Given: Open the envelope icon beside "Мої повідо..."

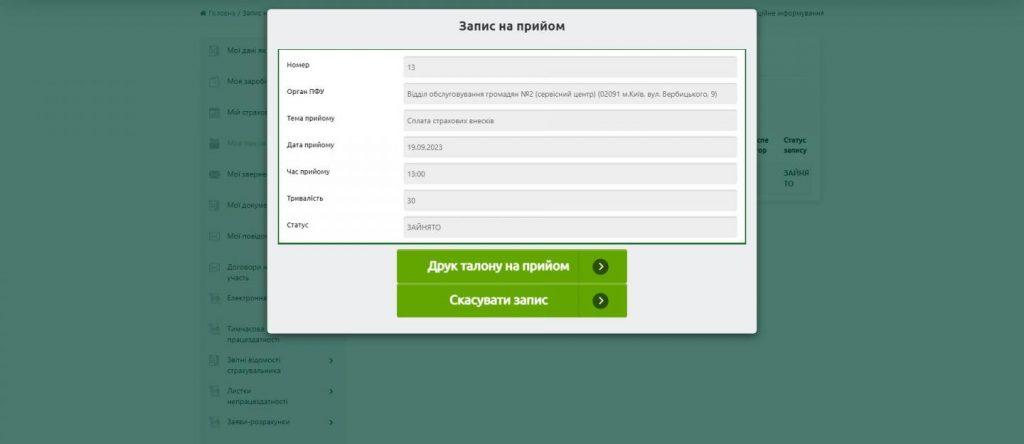Looking at the screenshot, I should point(214,236).
